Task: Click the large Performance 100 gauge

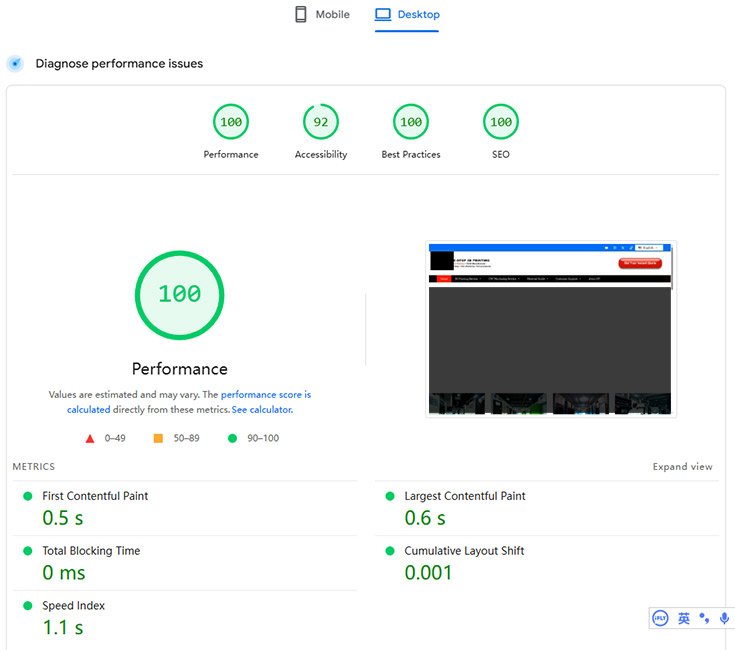Action: coord(180,295)
